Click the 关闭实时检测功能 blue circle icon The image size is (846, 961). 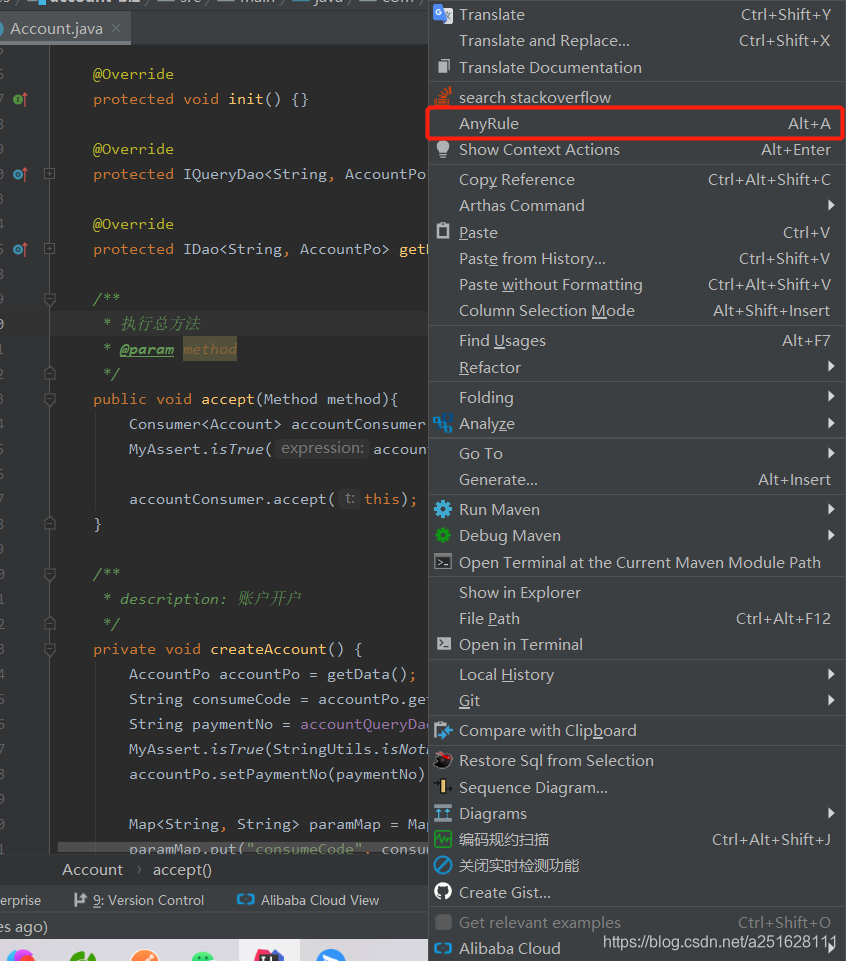click(443, 865)
